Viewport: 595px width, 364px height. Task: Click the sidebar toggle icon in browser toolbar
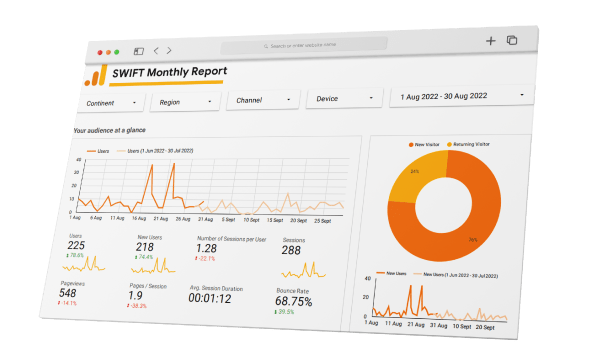[x=139, y=51]
